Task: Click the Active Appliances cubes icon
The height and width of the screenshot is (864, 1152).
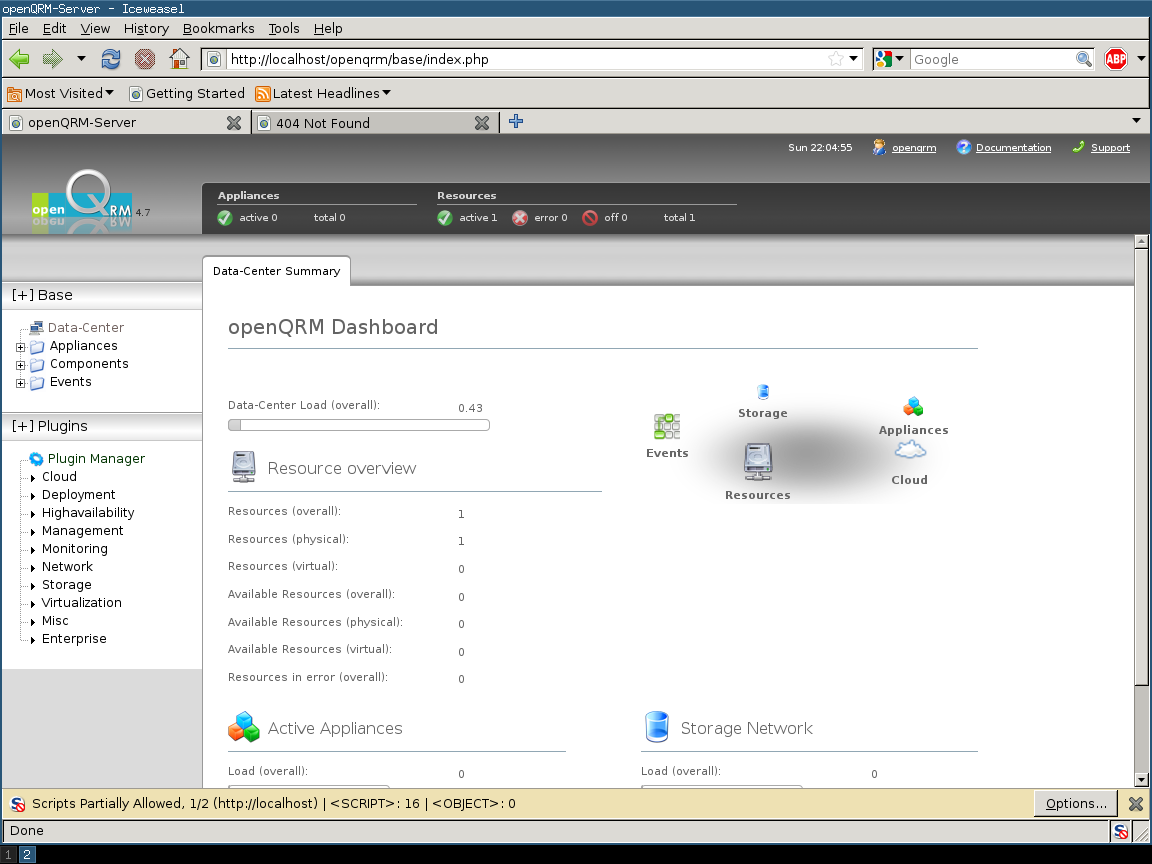Action: 244,727
